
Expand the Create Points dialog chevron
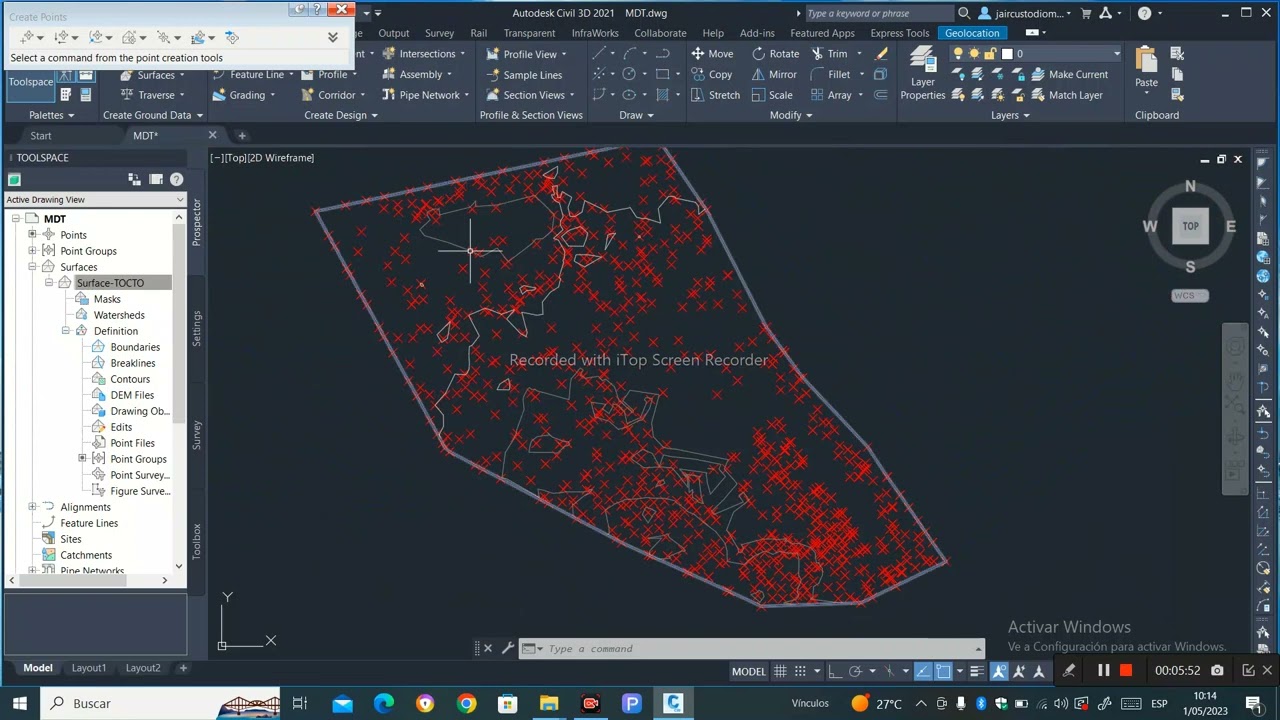(333, 37)
